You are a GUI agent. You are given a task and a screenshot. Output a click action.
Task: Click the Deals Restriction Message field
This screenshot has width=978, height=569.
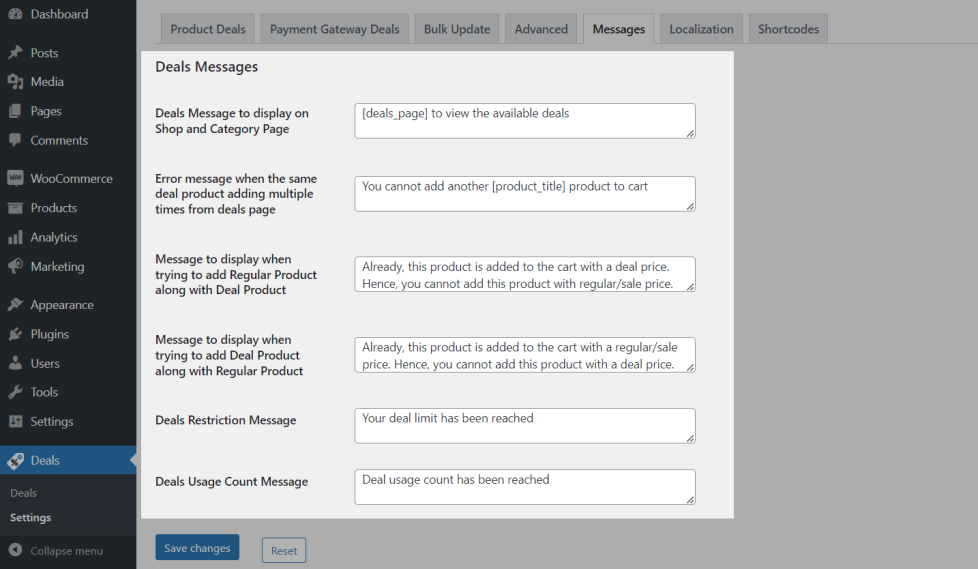tap(524, 425)
